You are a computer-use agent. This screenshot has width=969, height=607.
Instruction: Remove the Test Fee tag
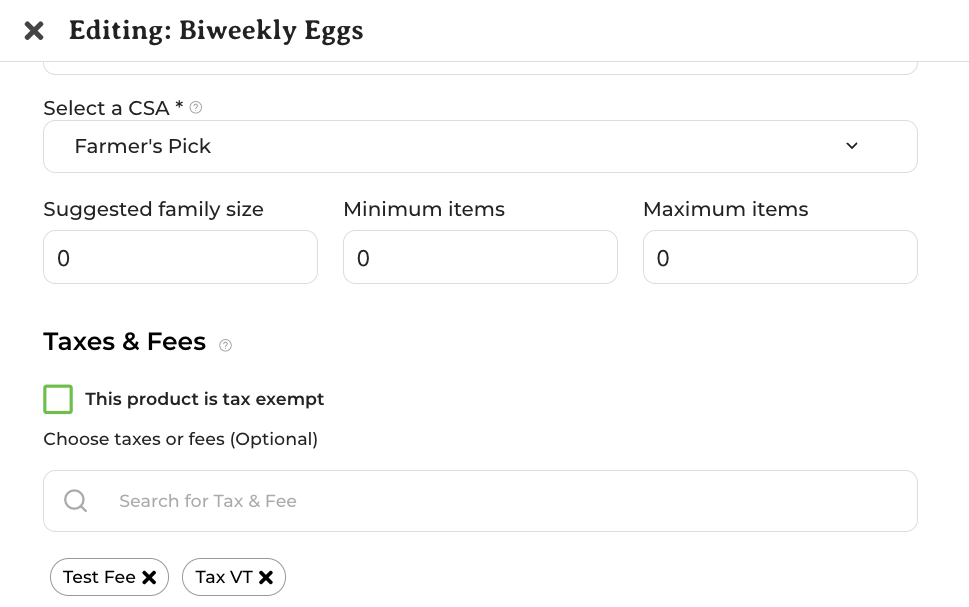coord(149,577)
